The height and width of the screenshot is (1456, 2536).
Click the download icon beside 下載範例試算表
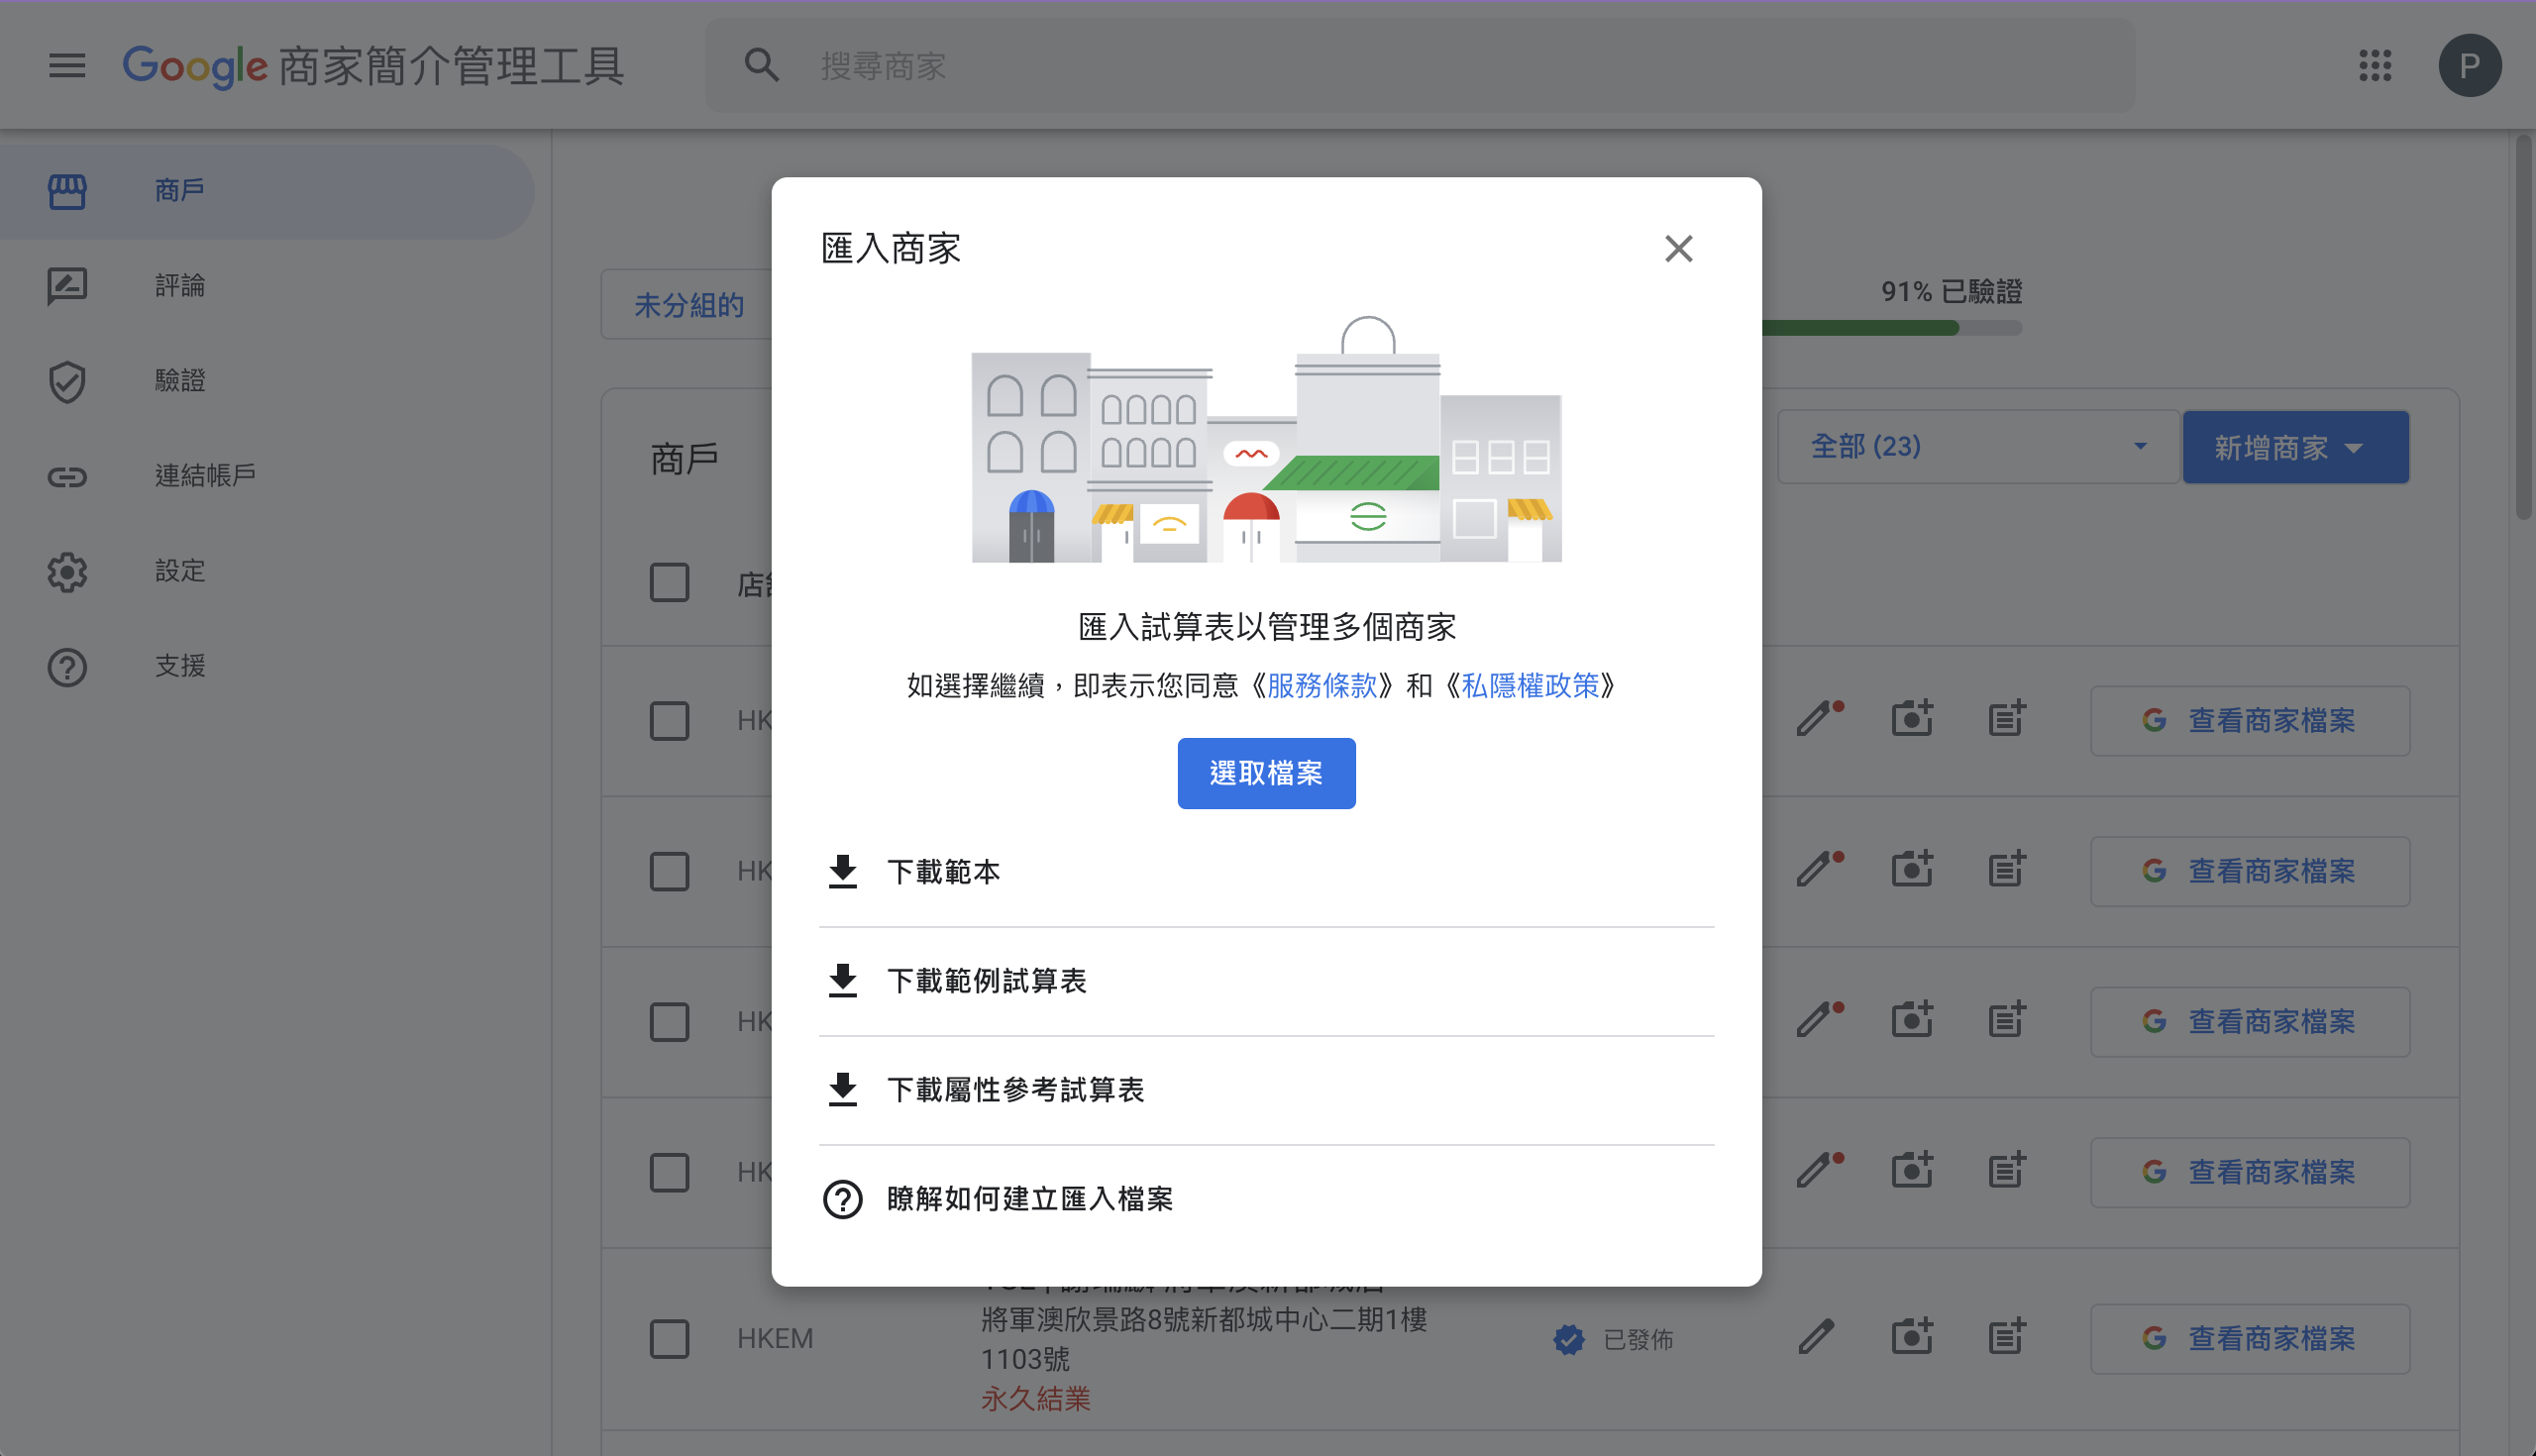[843, 981]
